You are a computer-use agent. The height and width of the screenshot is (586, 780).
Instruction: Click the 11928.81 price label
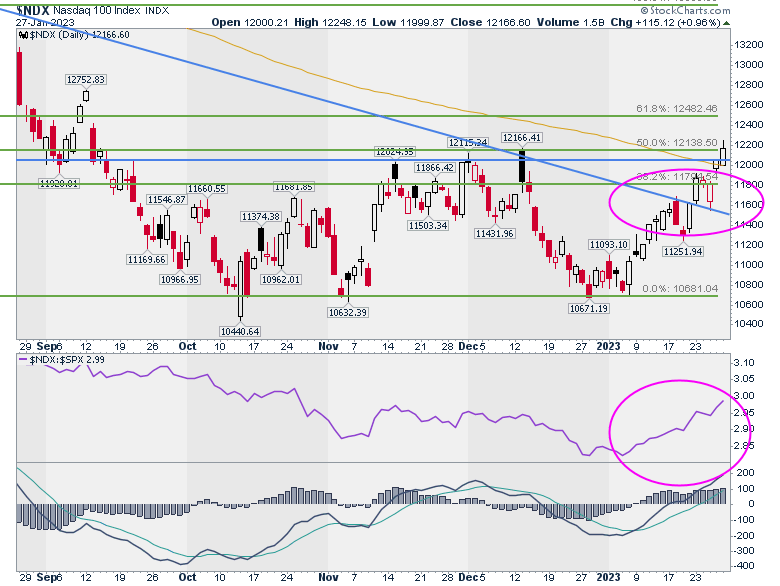tap(59, 184)
